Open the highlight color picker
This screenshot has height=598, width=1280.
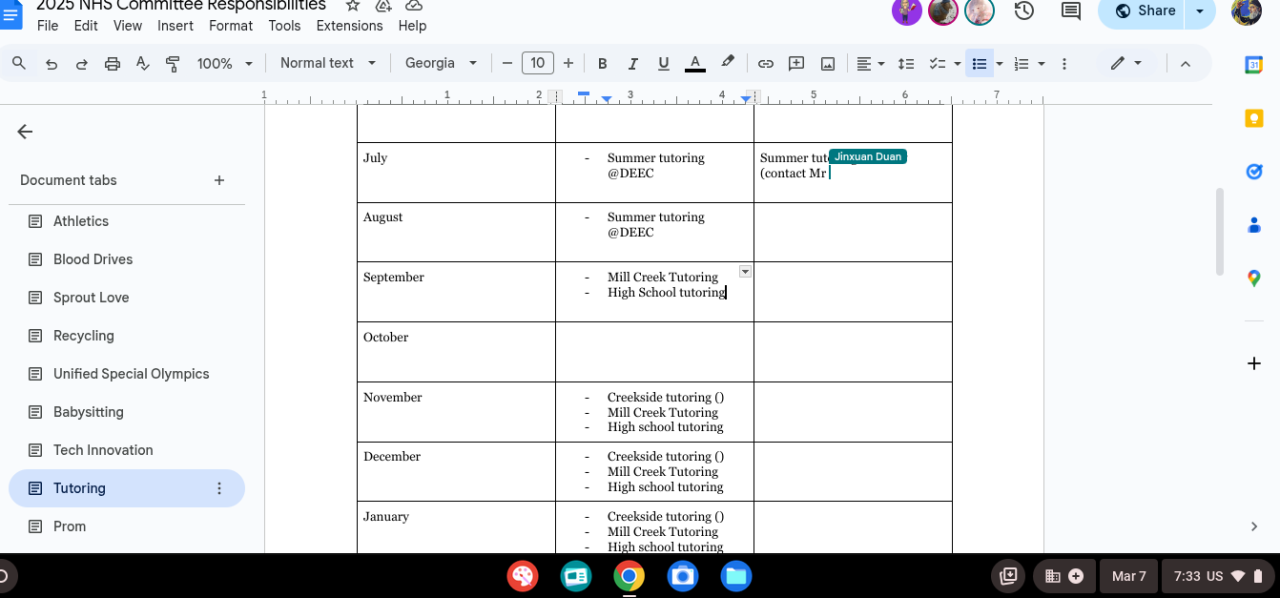(x=728, y=63)
